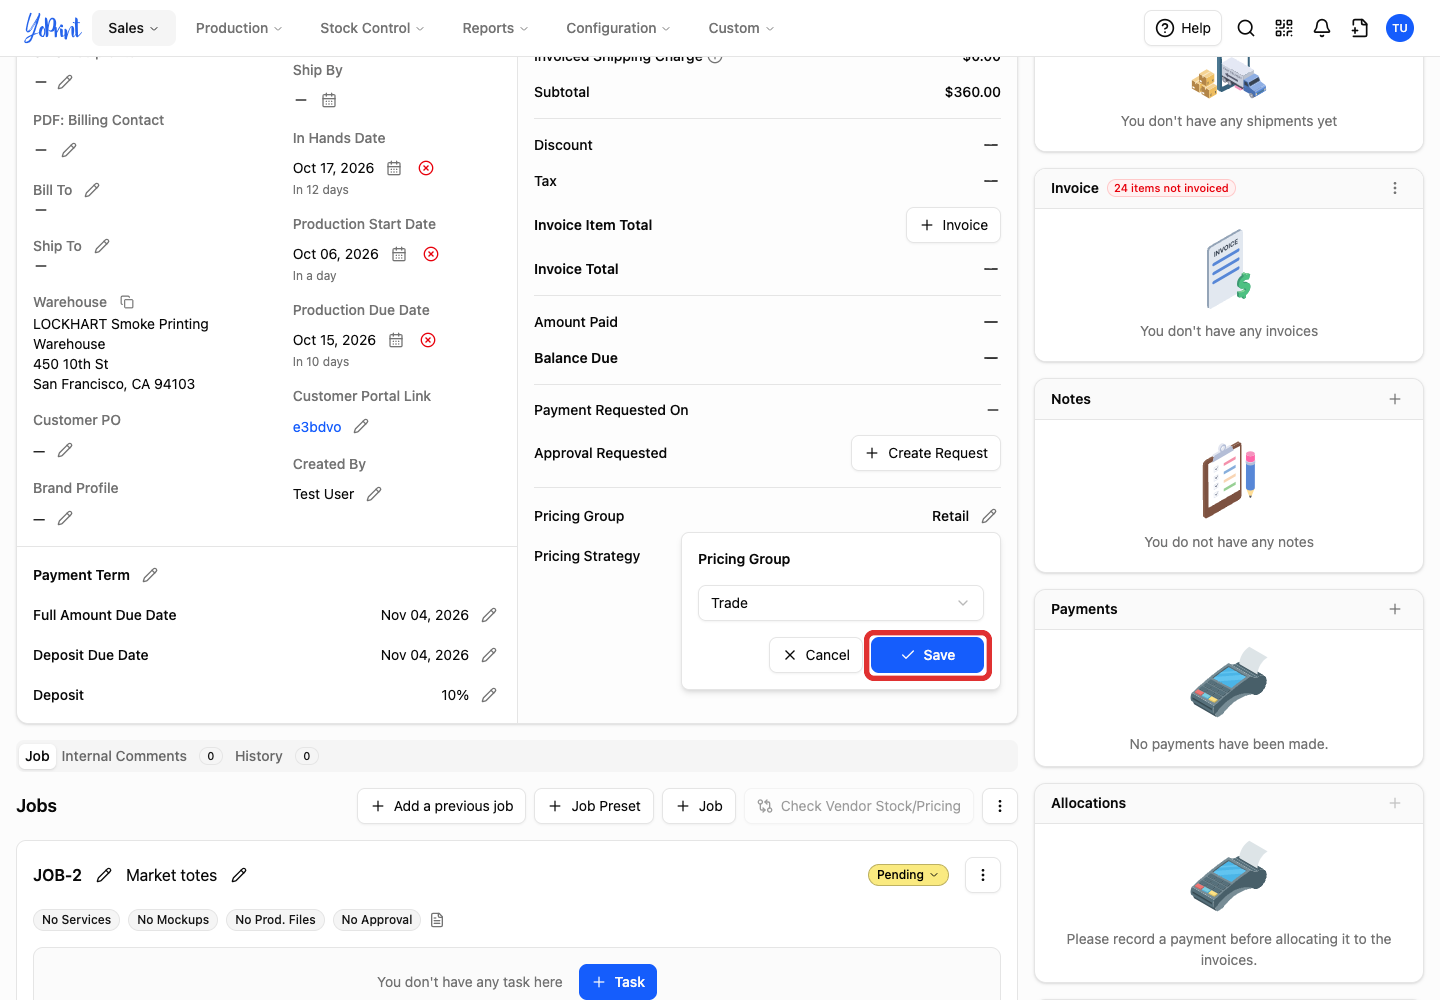Clear the In Hands Date value
Image resolution: width=1440 pixels, height=1000 pixels.
click(426, 168)
